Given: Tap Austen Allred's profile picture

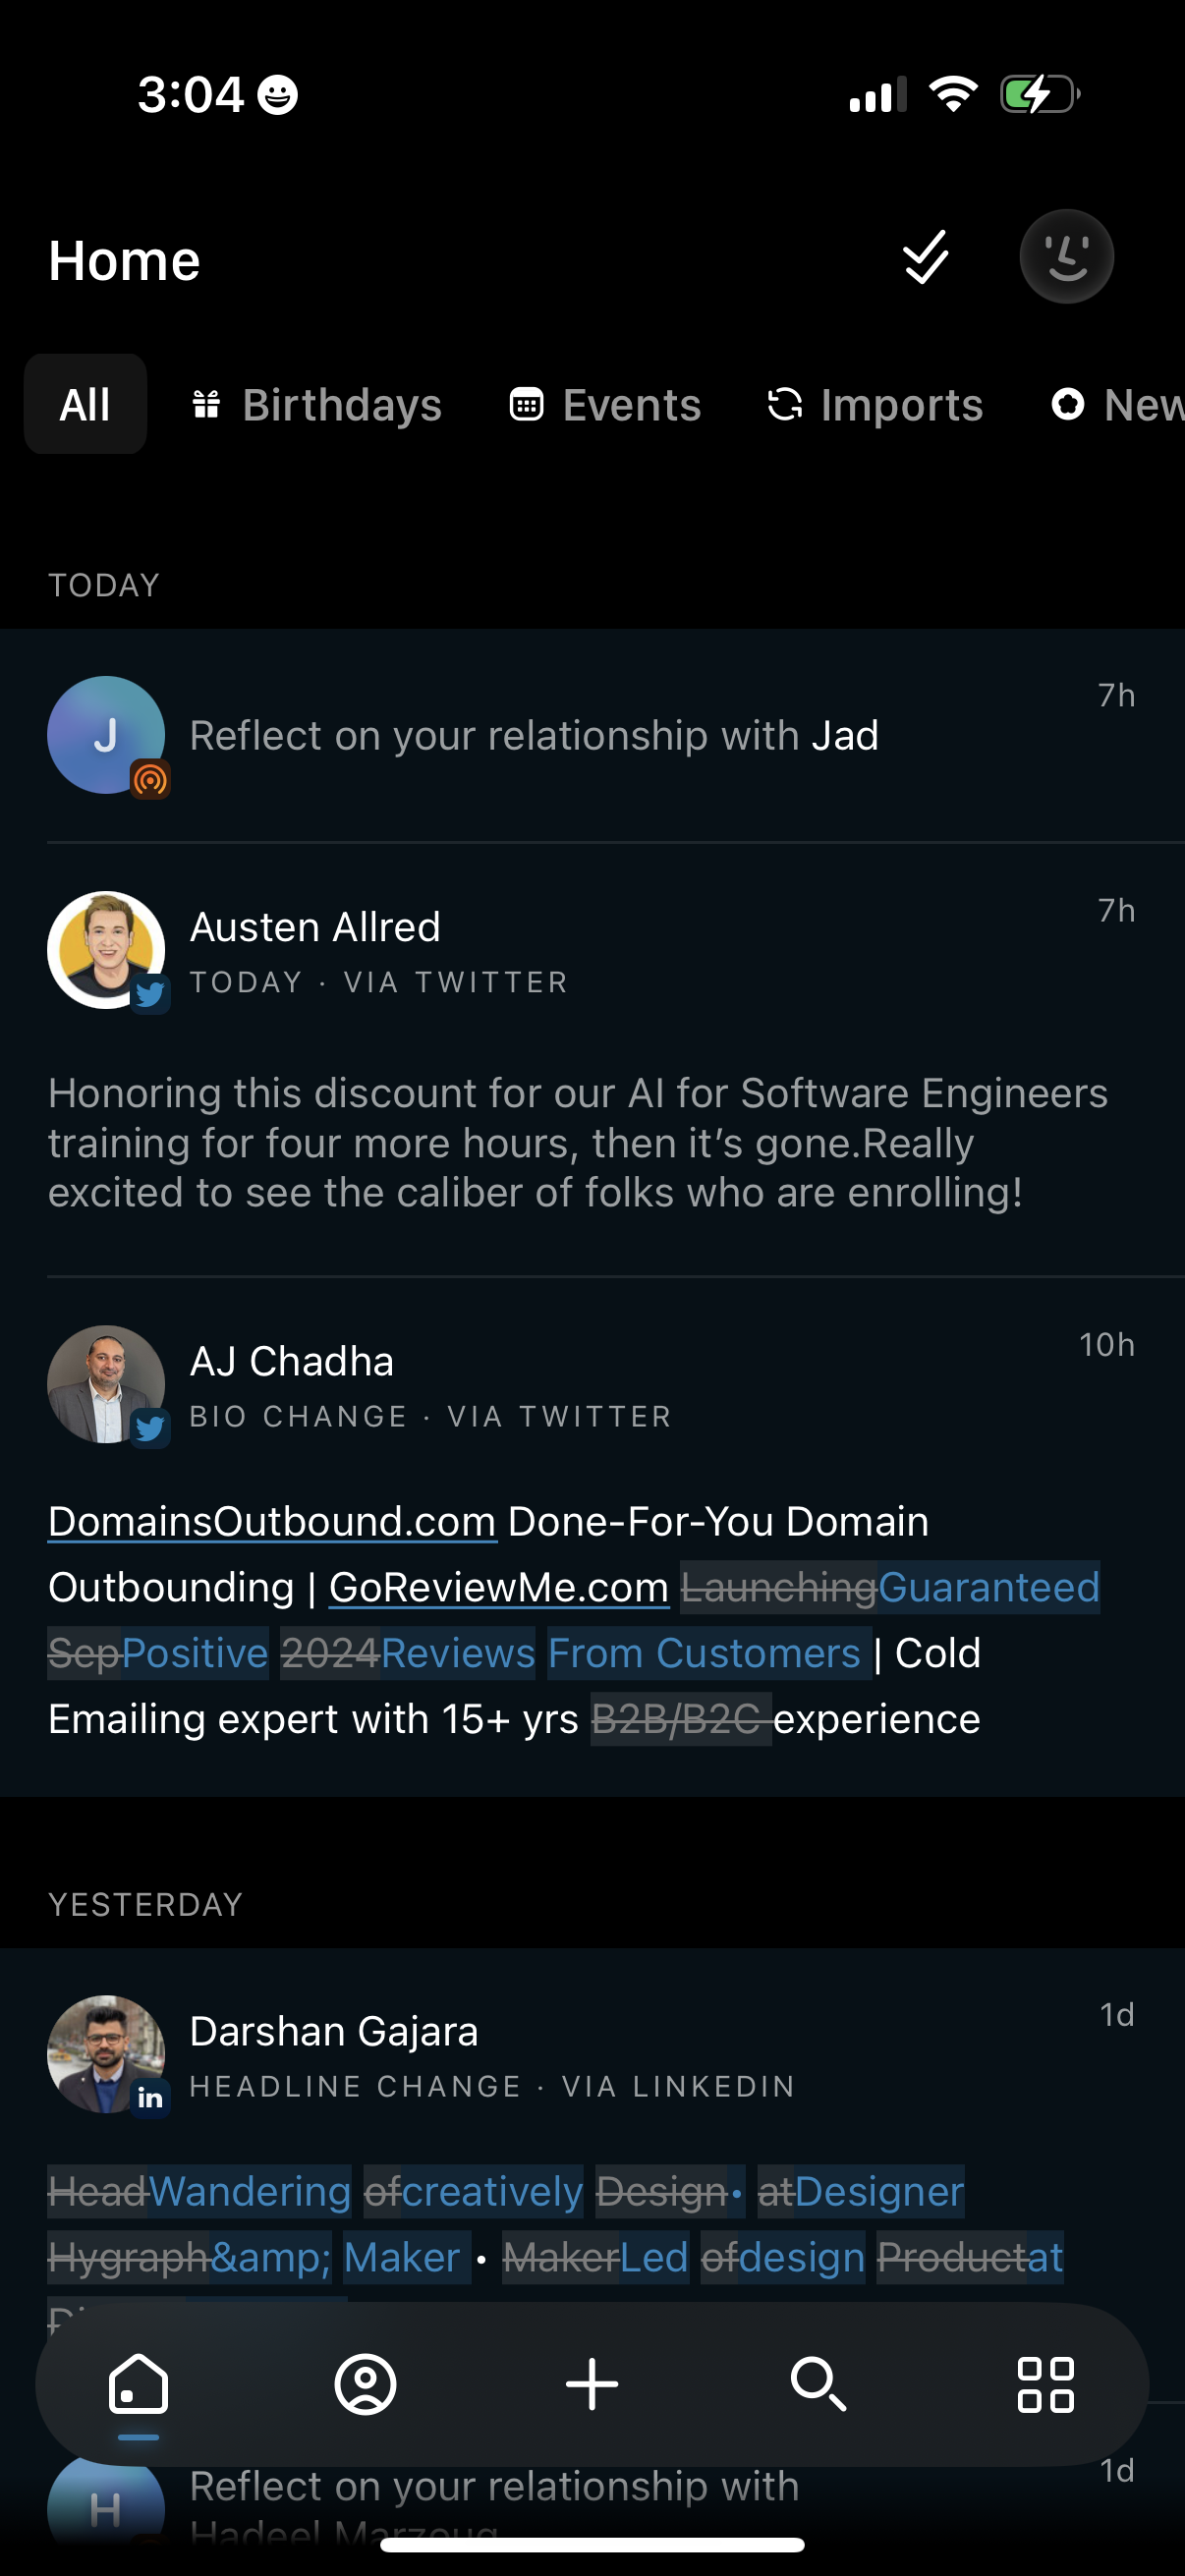Looking at the screenshot, I should (x=106, y=950).
